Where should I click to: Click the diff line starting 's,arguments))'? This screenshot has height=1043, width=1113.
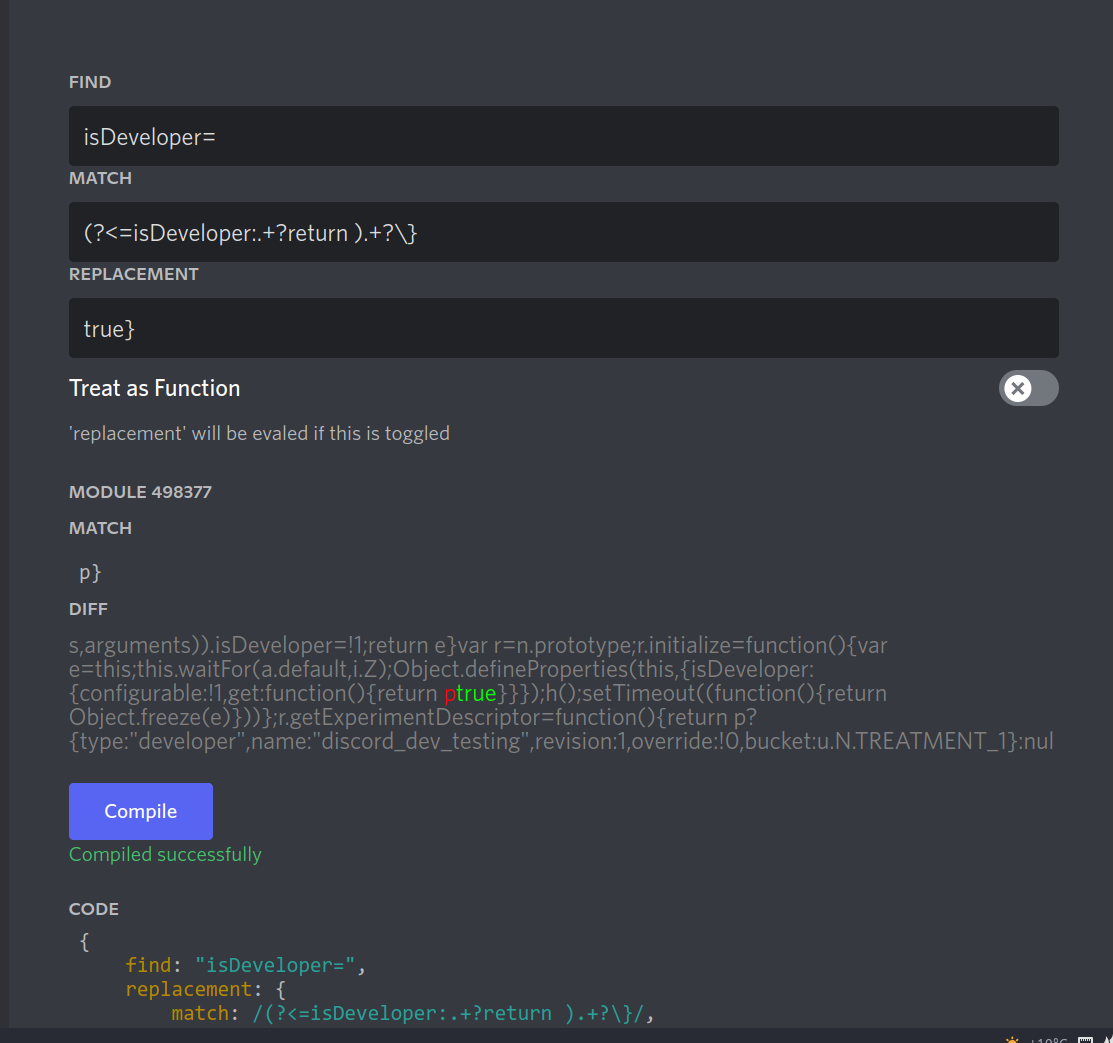pos(478,645)
